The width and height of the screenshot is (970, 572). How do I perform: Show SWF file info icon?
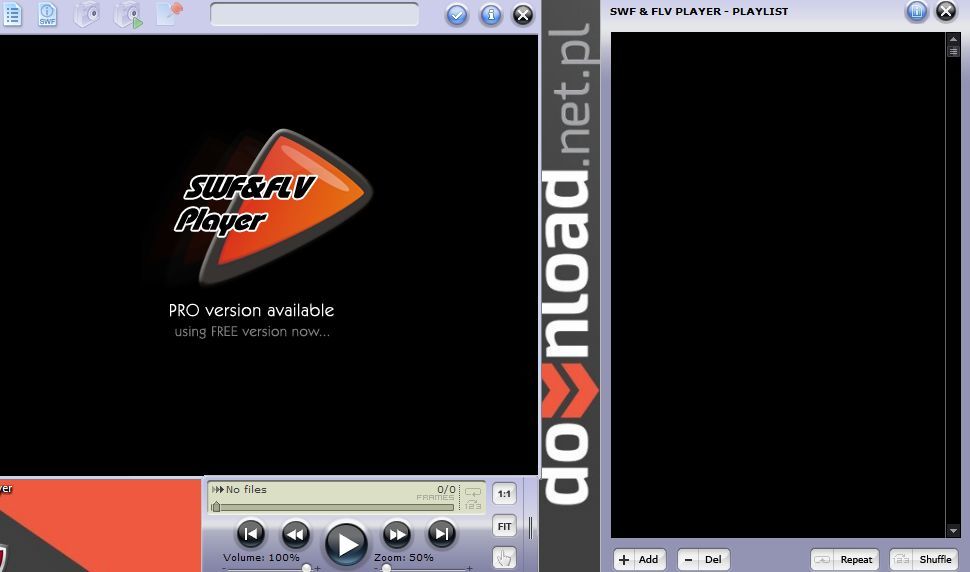[x=48, y=14]
